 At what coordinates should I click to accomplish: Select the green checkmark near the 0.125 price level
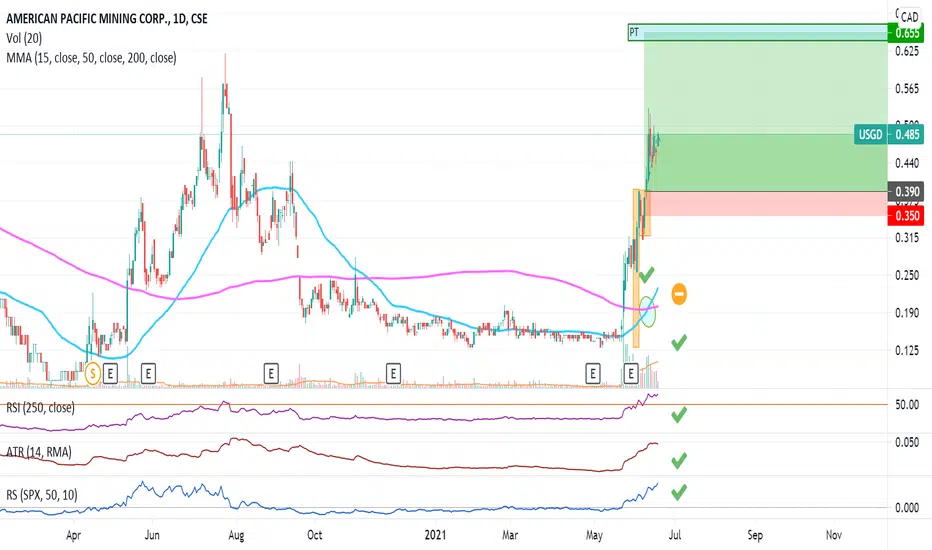click(x=679, y=342)
